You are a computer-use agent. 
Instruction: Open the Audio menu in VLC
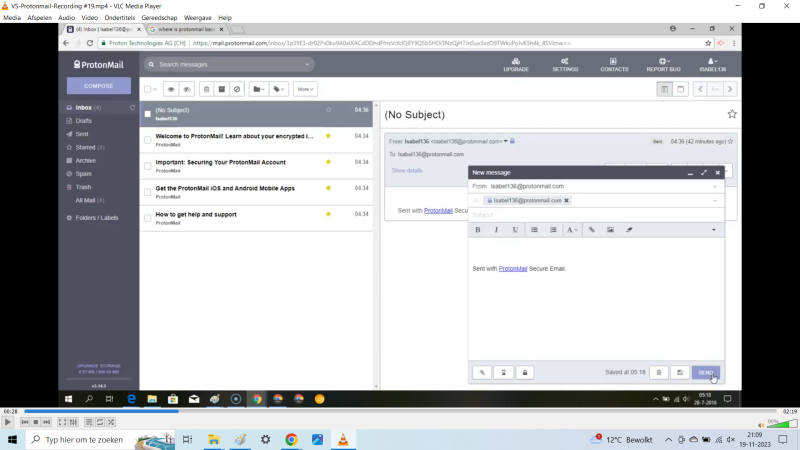(x=66, y=18)
